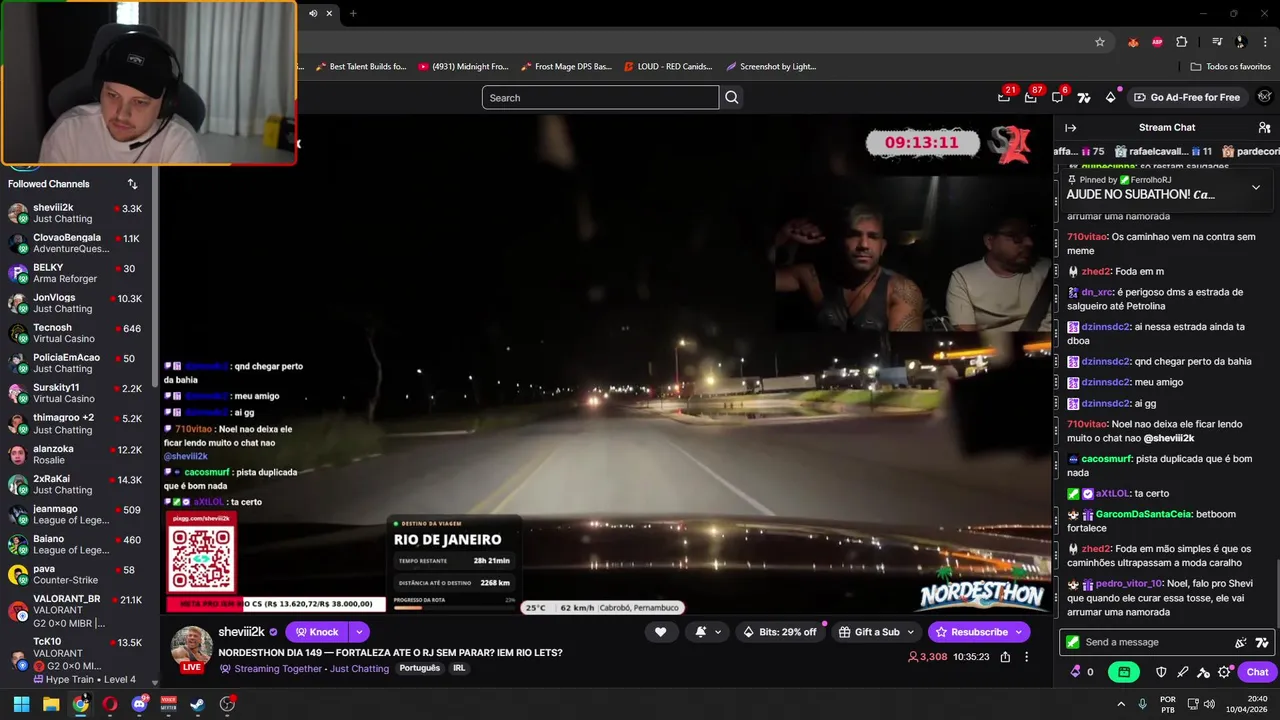Image resolution: width=1280 pixels, height=720 pixels.
Task: Open Steam from the taskbar
Action: click(x=198, y=704)
